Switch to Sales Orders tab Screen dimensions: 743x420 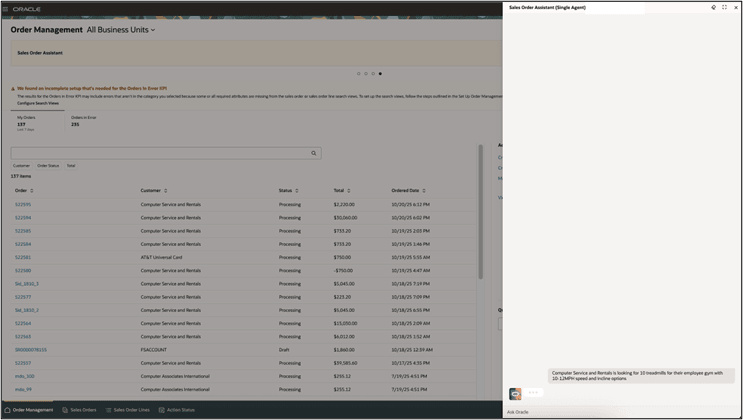tap(79, 410)
